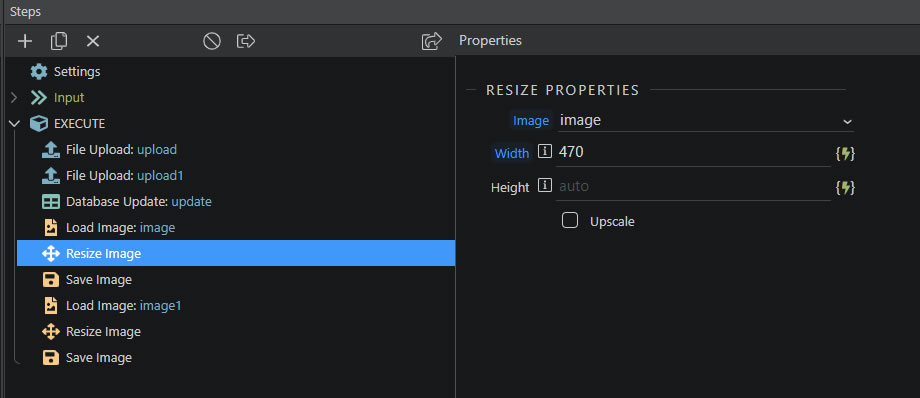Click the Height auto input field
920x398 pixels.
(x=694, y=187)
